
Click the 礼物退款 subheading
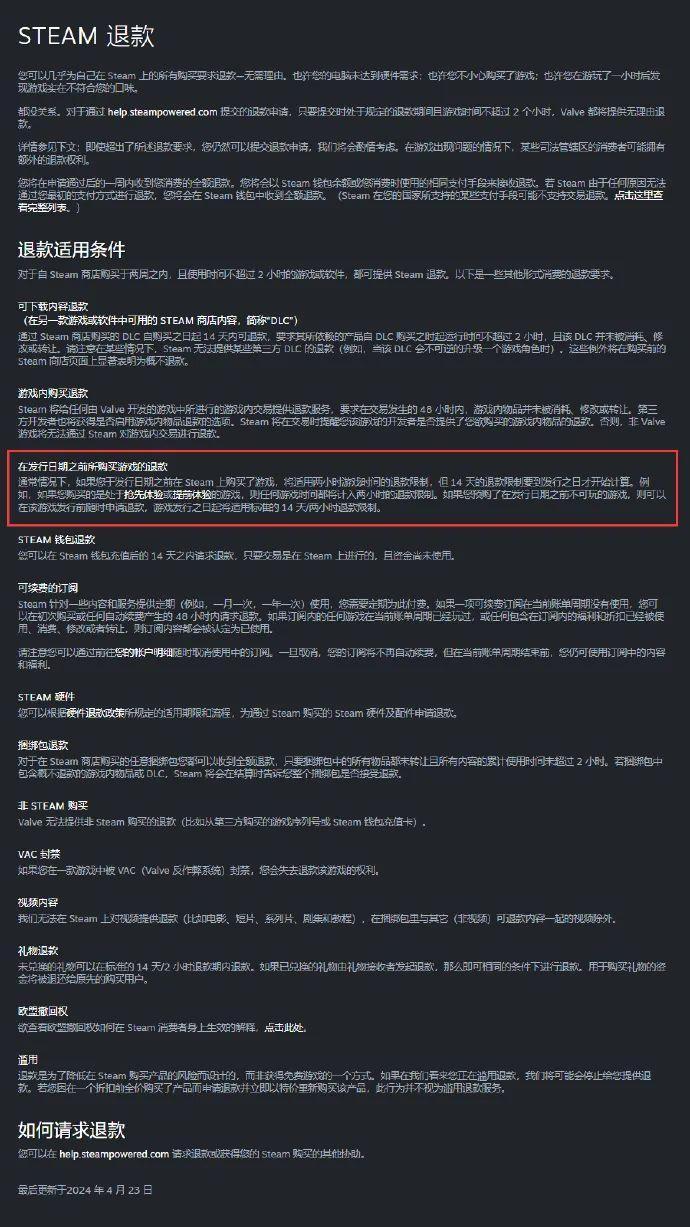pyautogui.click(x=38, y=950)
